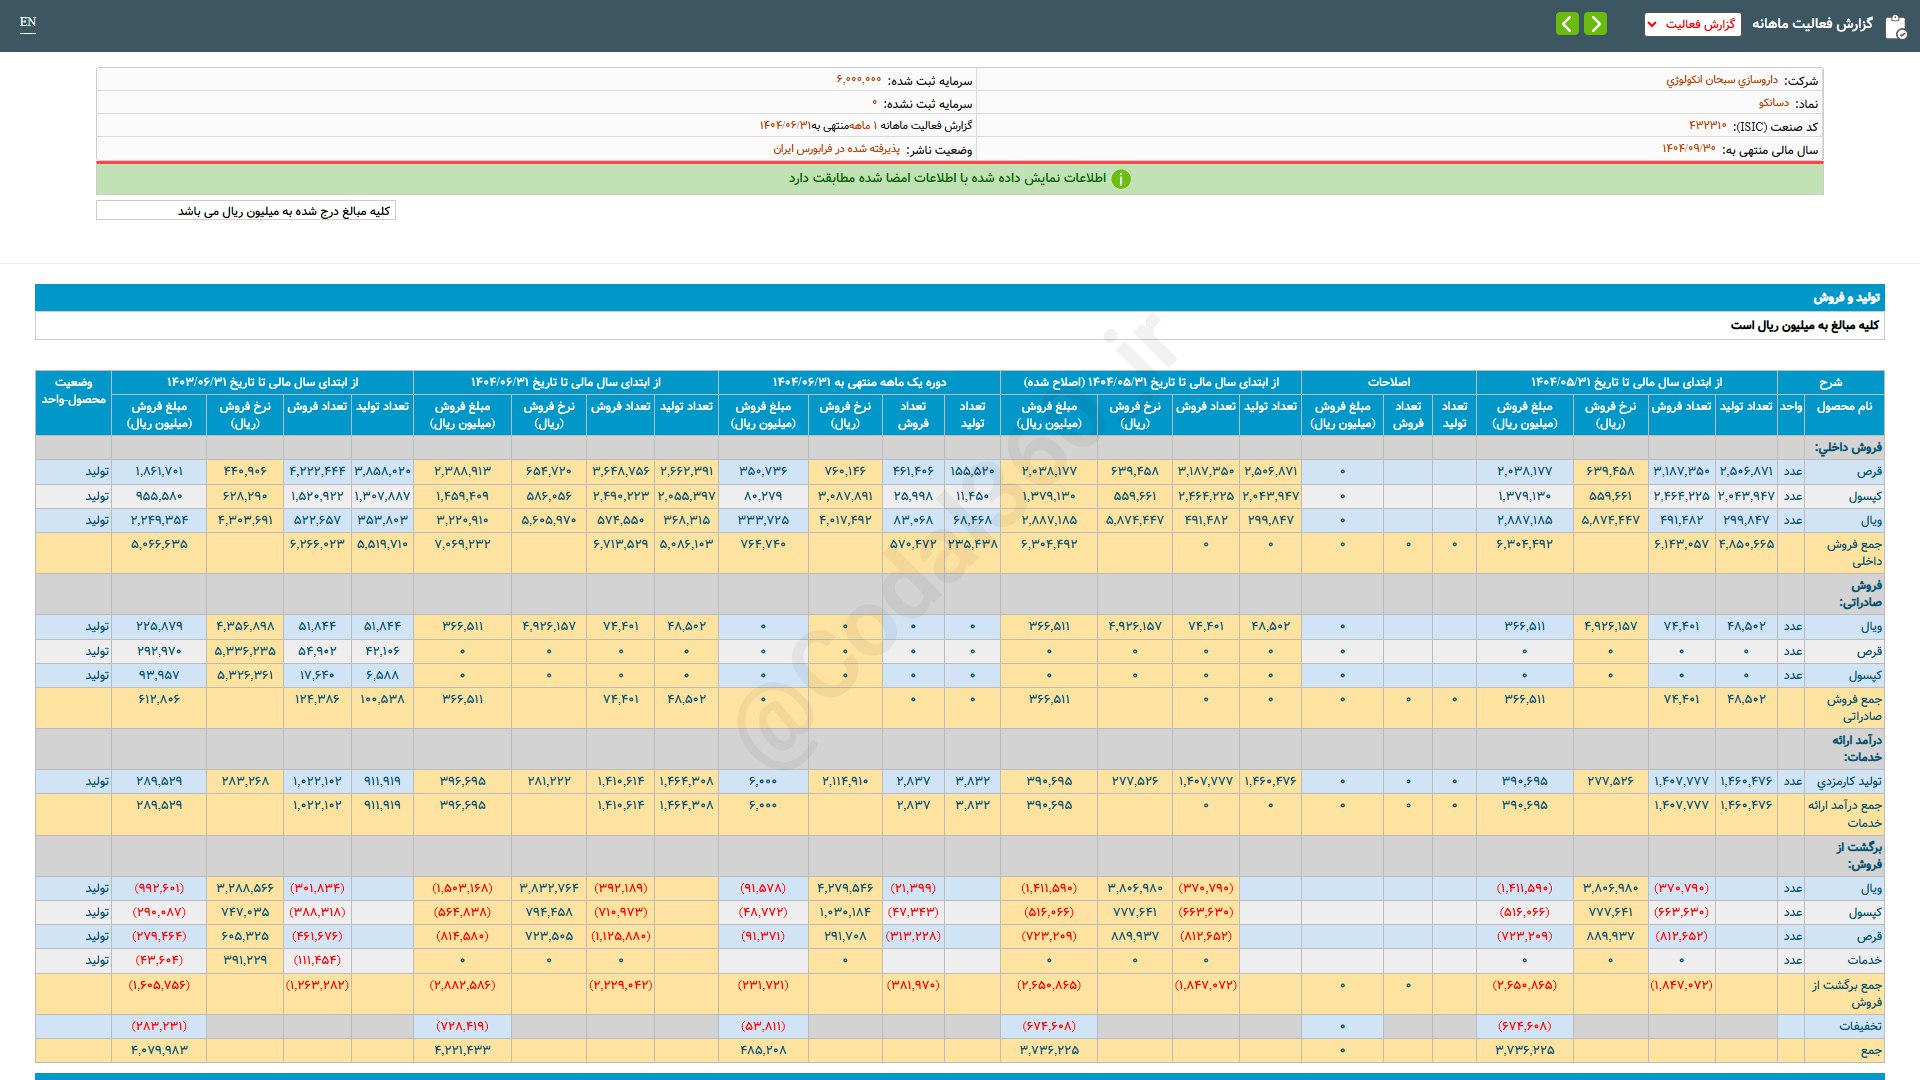Click the clipboard report icon in header

tap(1895, 26)
